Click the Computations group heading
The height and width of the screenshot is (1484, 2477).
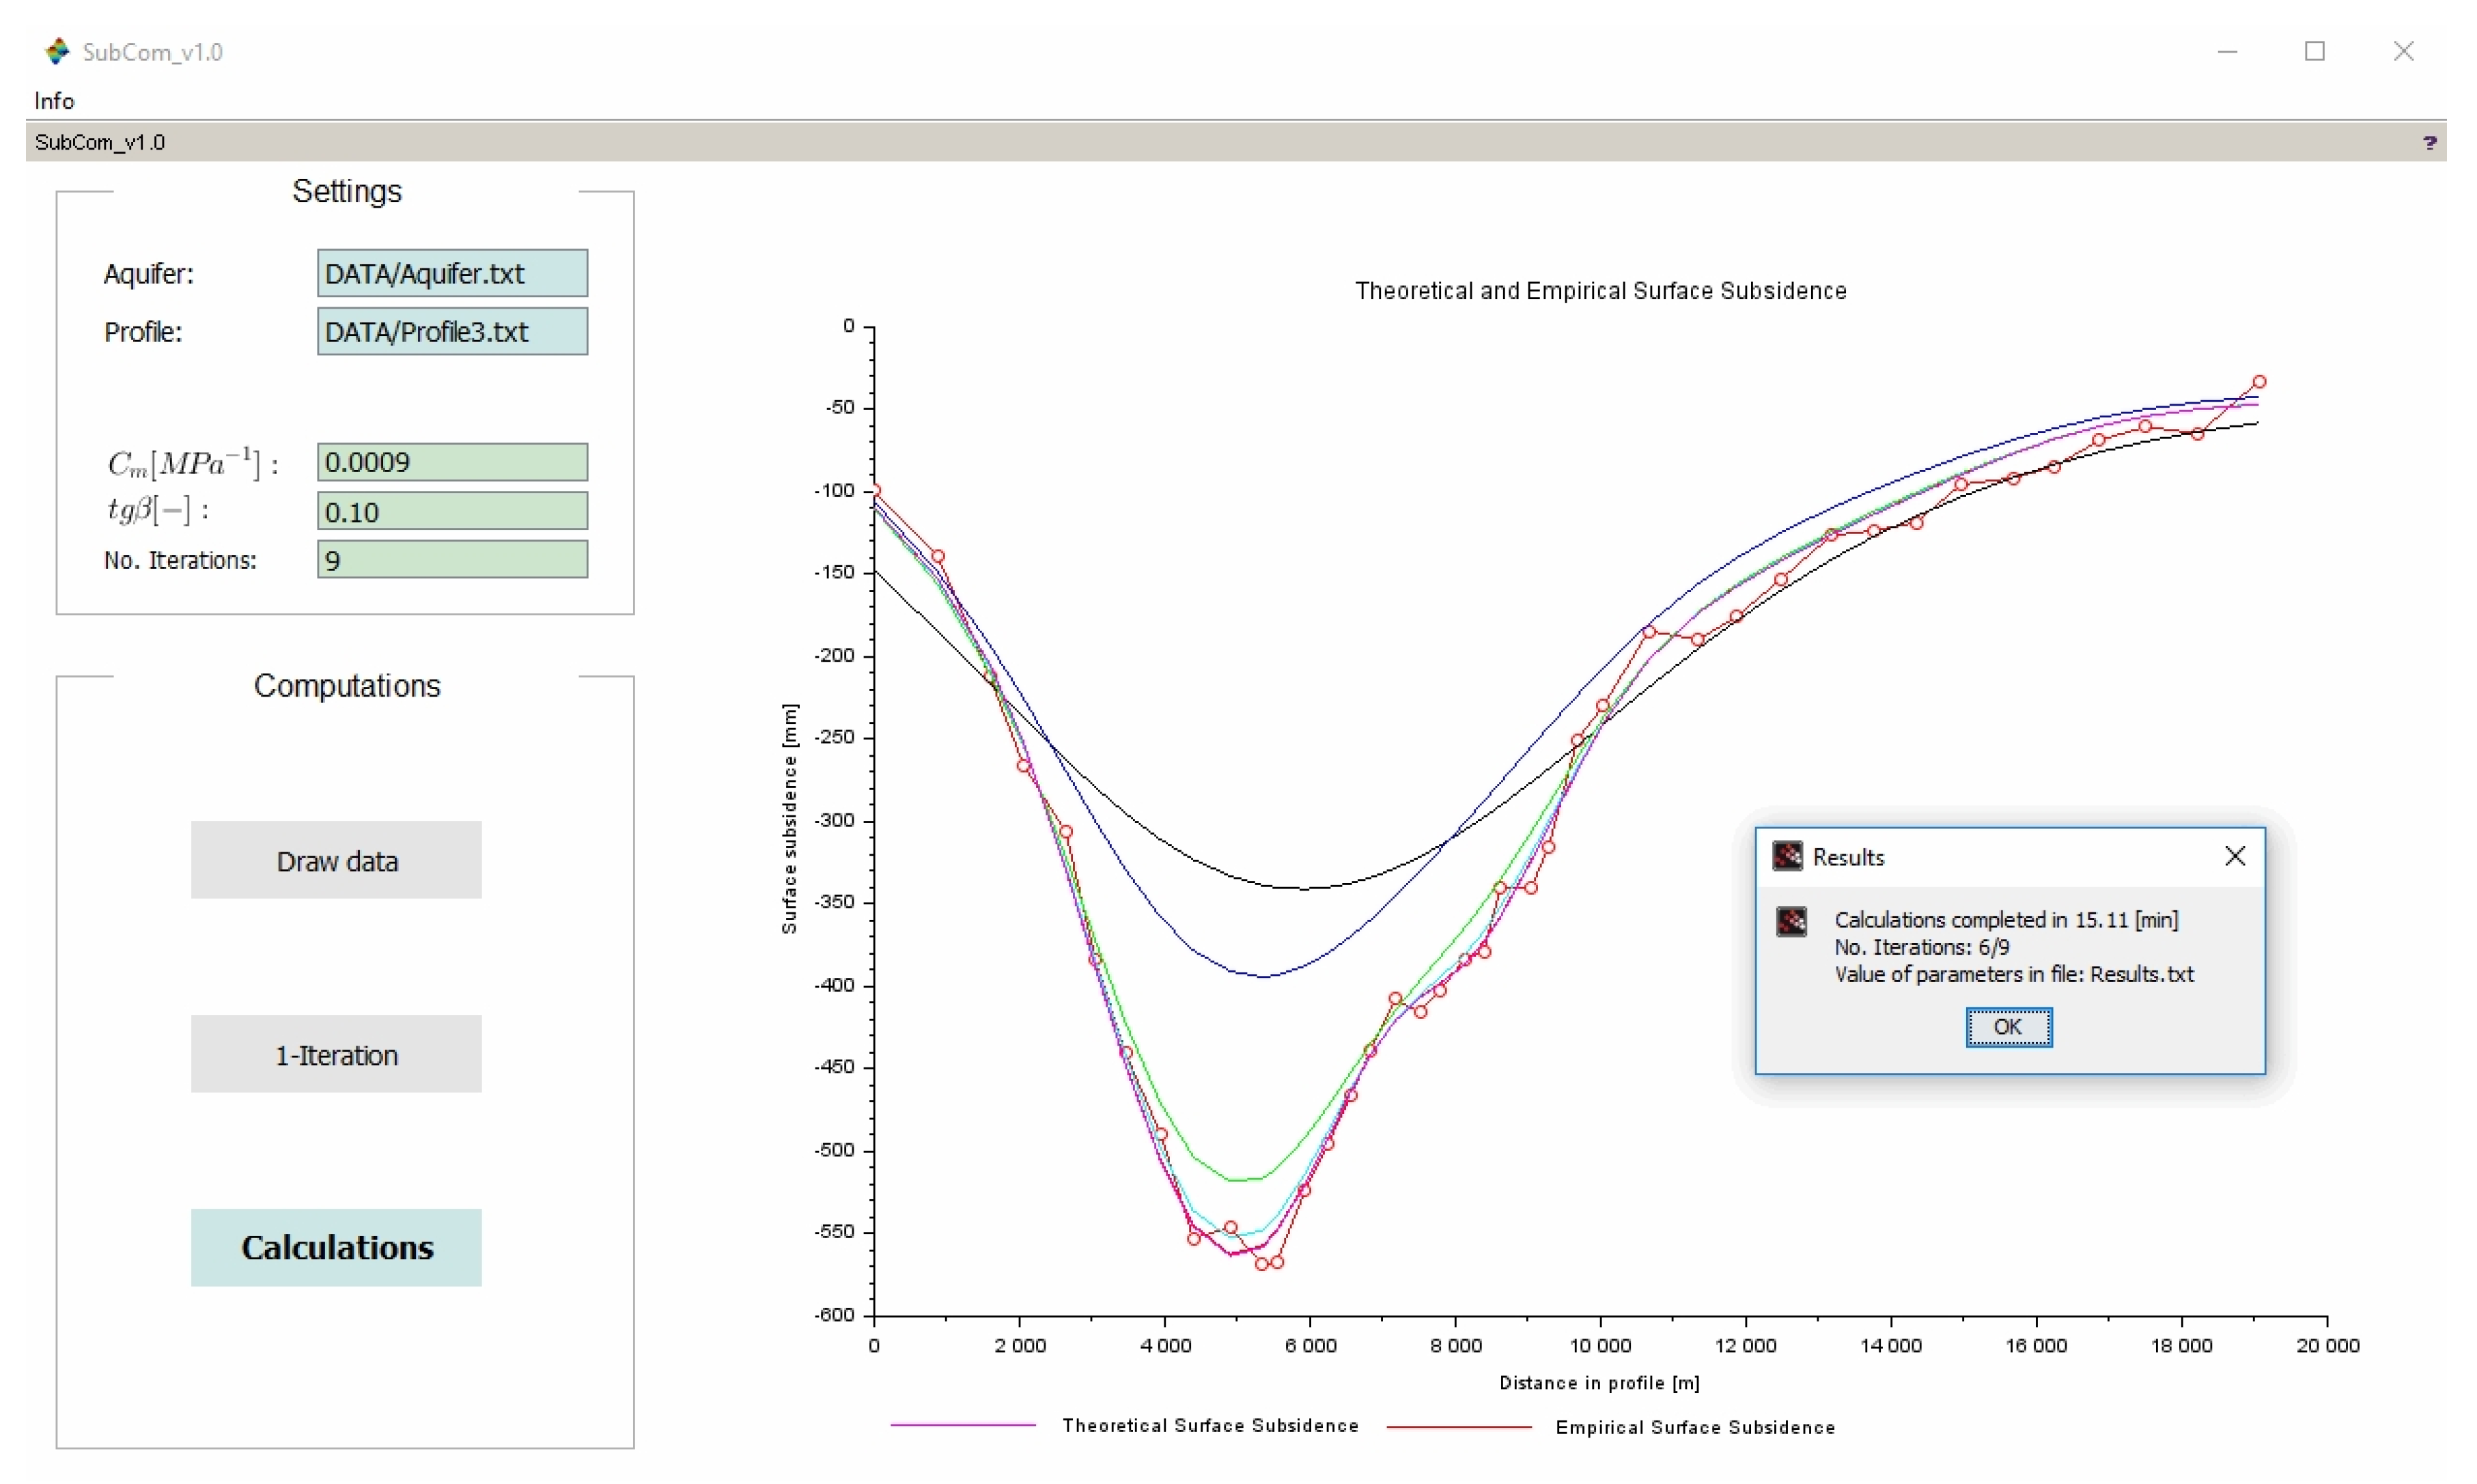point(347,686)
